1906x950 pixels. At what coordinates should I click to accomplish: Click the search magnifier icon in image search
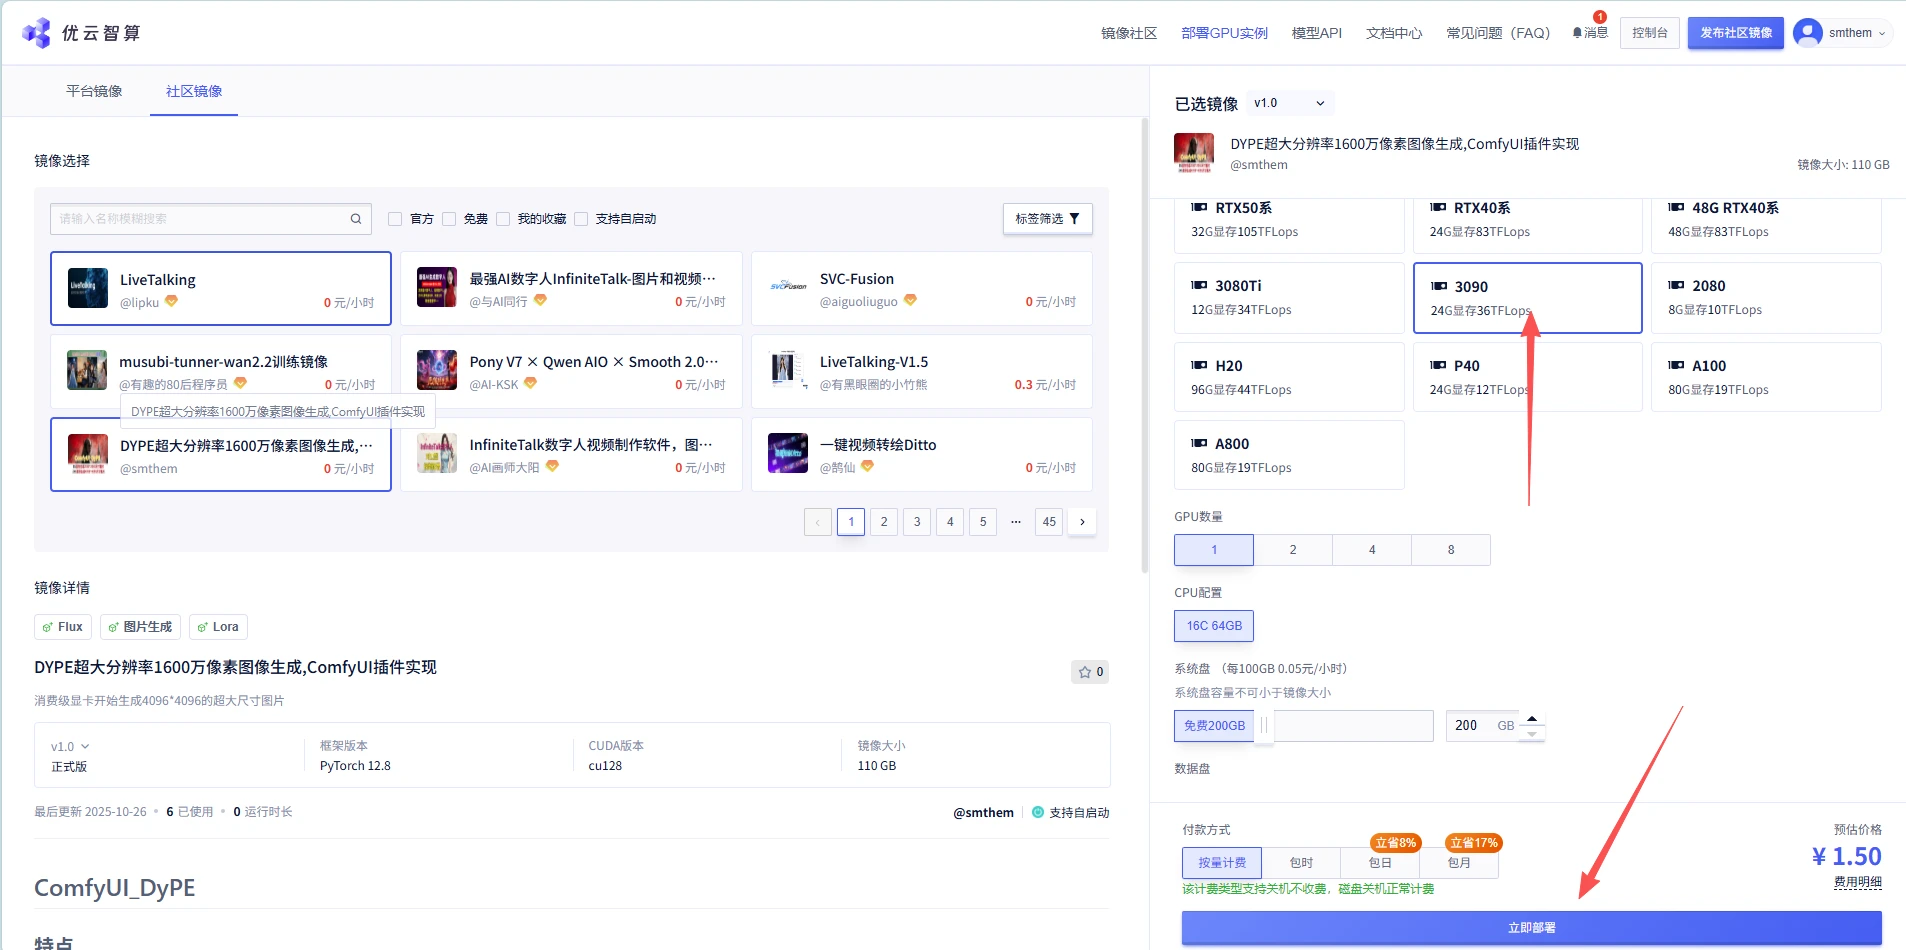tap(356, 219)
